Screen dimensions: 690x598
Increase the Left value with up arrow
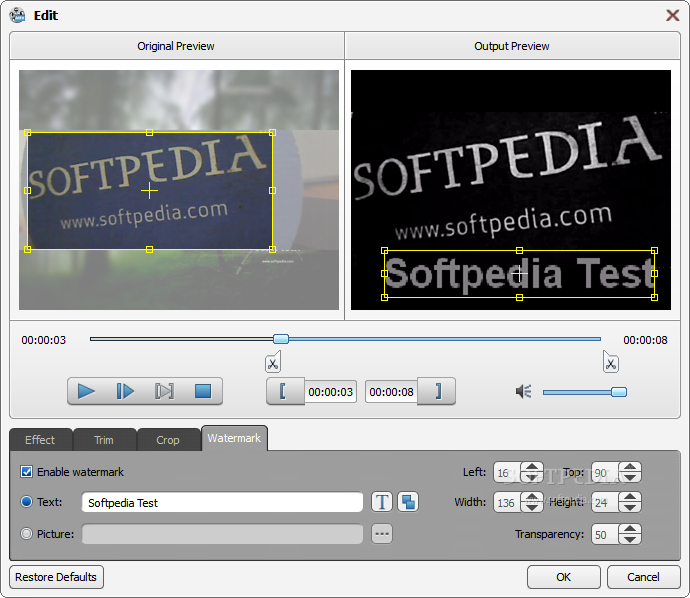coord(532,467)
